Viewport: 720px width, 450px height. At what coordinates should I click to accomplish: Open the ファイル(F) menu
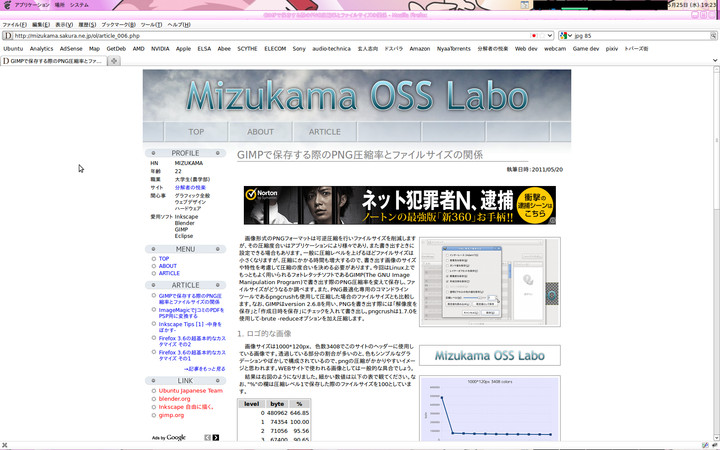(15, 25)
